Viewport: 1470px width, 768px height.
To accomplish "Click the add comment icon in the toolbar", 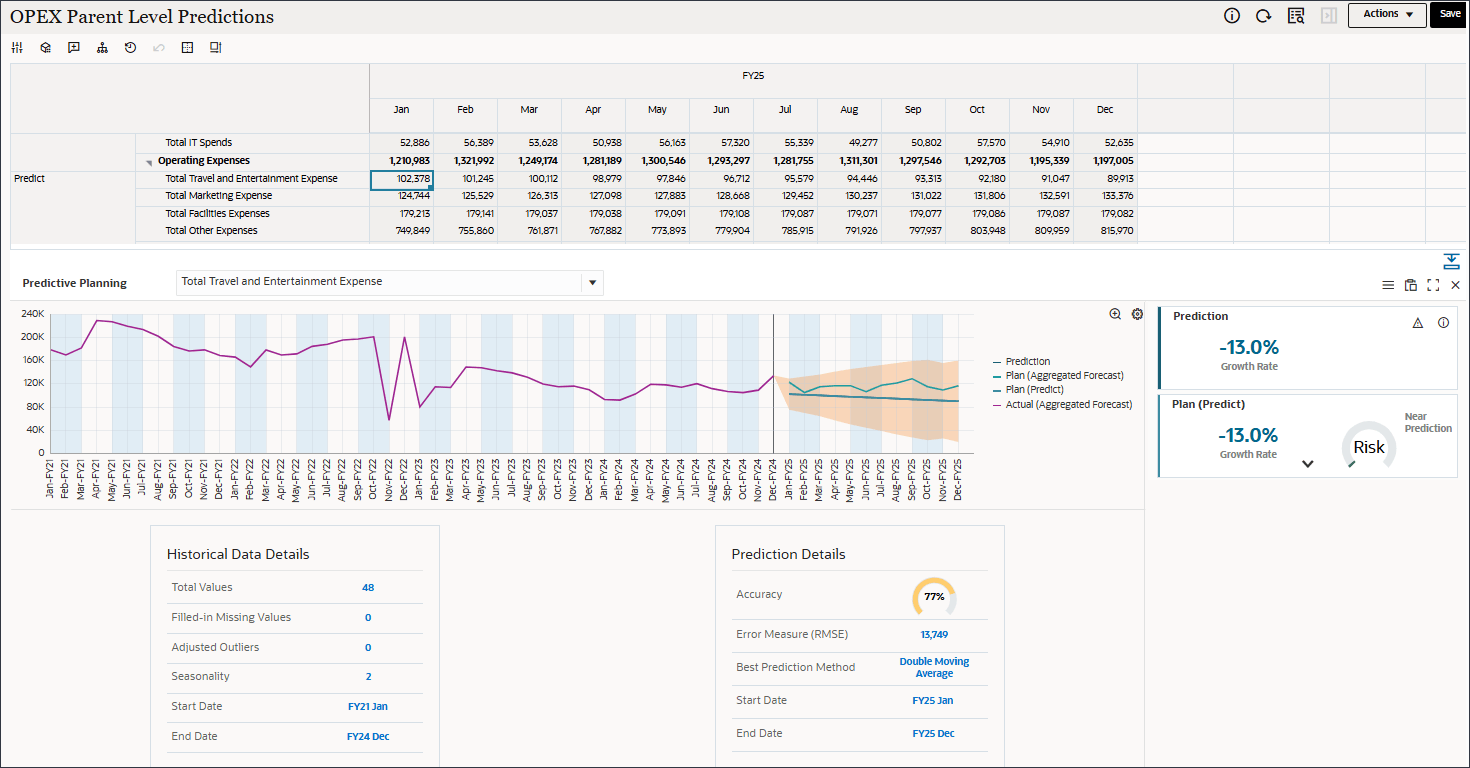I will (x=74, y=48).
